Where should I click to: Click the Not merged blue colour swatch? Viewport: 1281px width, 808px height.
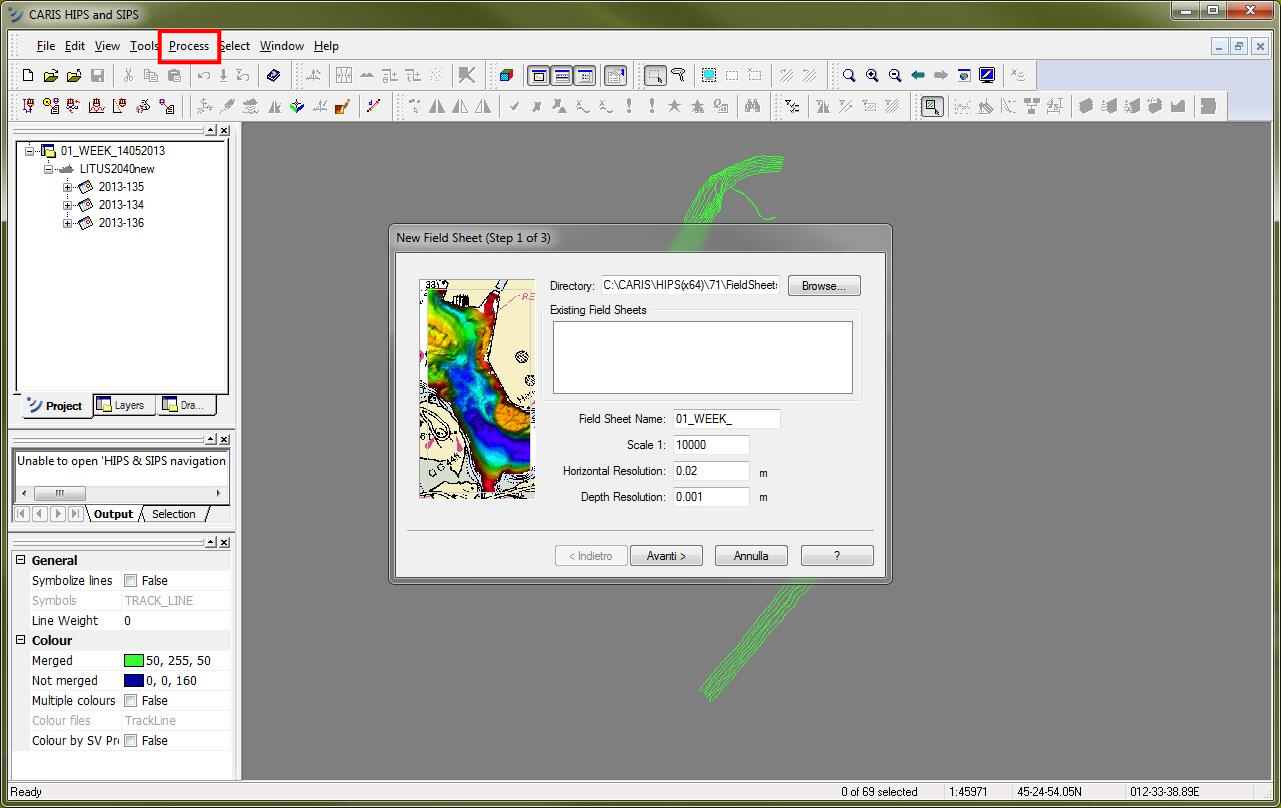(x=134, y=681)
